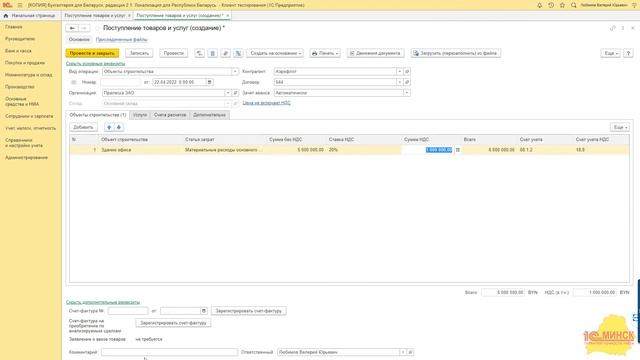Click the Дт/Кт postings icon in toolbar

tap(199, 53)
